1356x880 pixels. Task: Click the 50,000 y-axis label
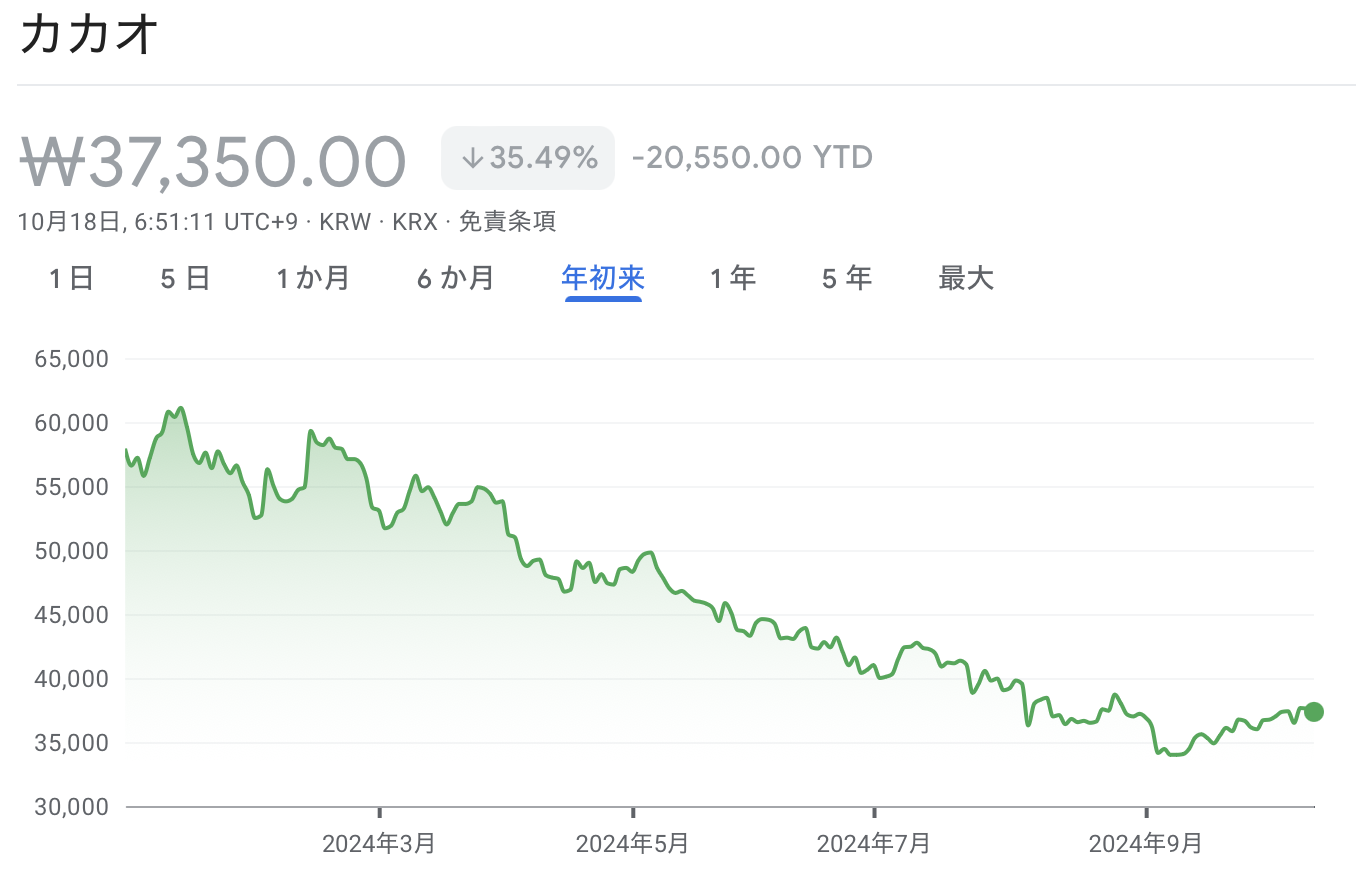pyautogui.click(x=70, y=551)
